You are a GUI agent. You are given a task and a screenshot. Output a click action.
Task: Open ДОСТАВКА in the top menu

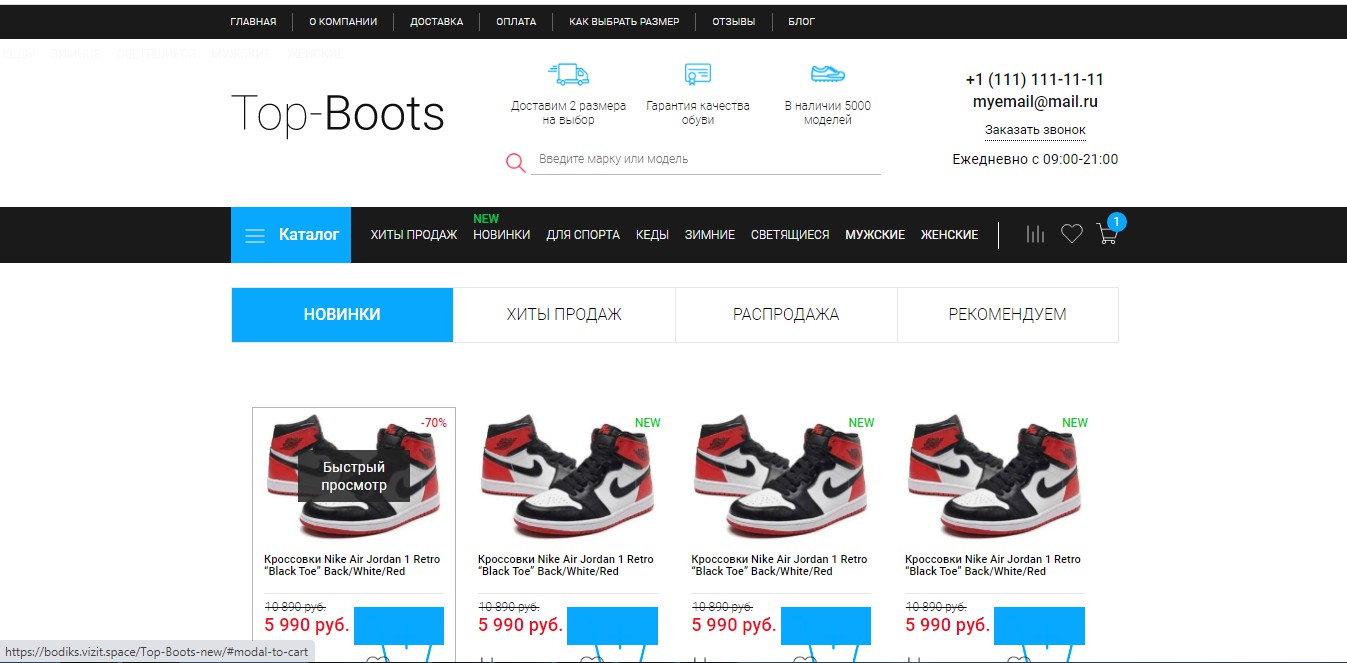(x=436, y=21)
